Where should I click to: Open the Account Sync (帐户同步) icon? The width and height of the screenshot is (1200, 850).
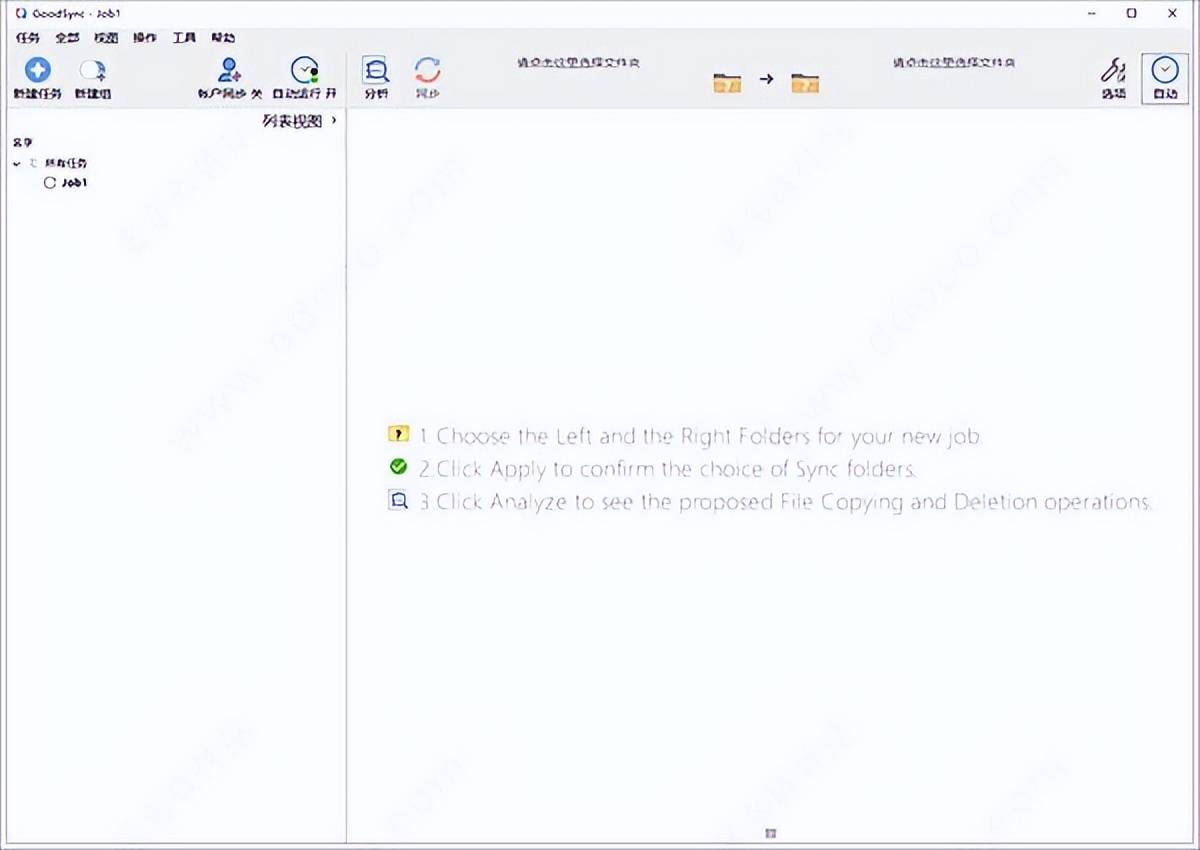coord(230,71)
